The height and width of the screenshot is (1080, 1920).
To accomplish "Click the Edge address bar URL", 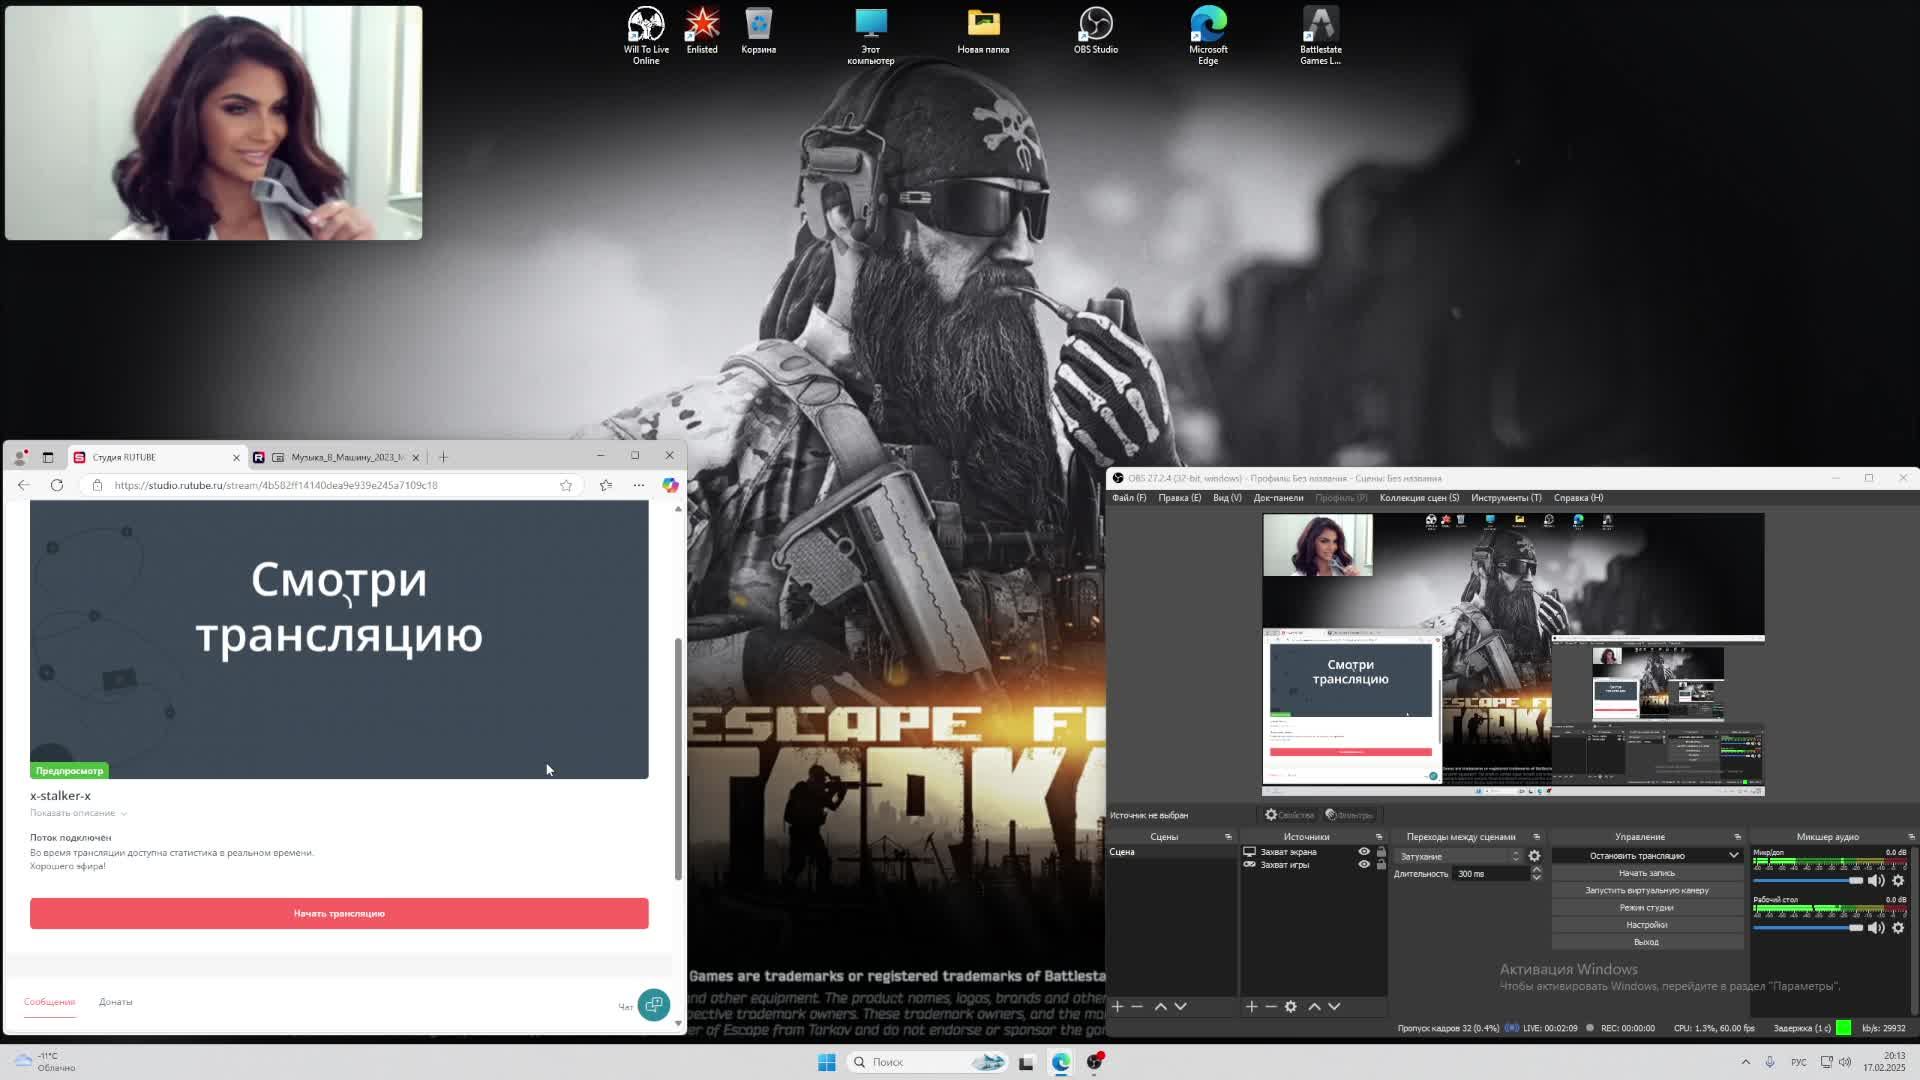I will click(276, 485).
